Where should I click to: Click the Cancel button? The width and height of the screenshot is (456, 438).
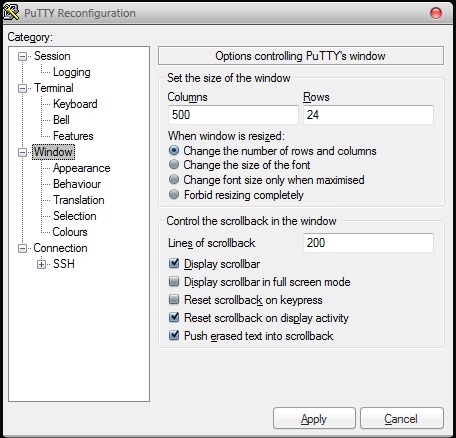click(x=401, y=418)
